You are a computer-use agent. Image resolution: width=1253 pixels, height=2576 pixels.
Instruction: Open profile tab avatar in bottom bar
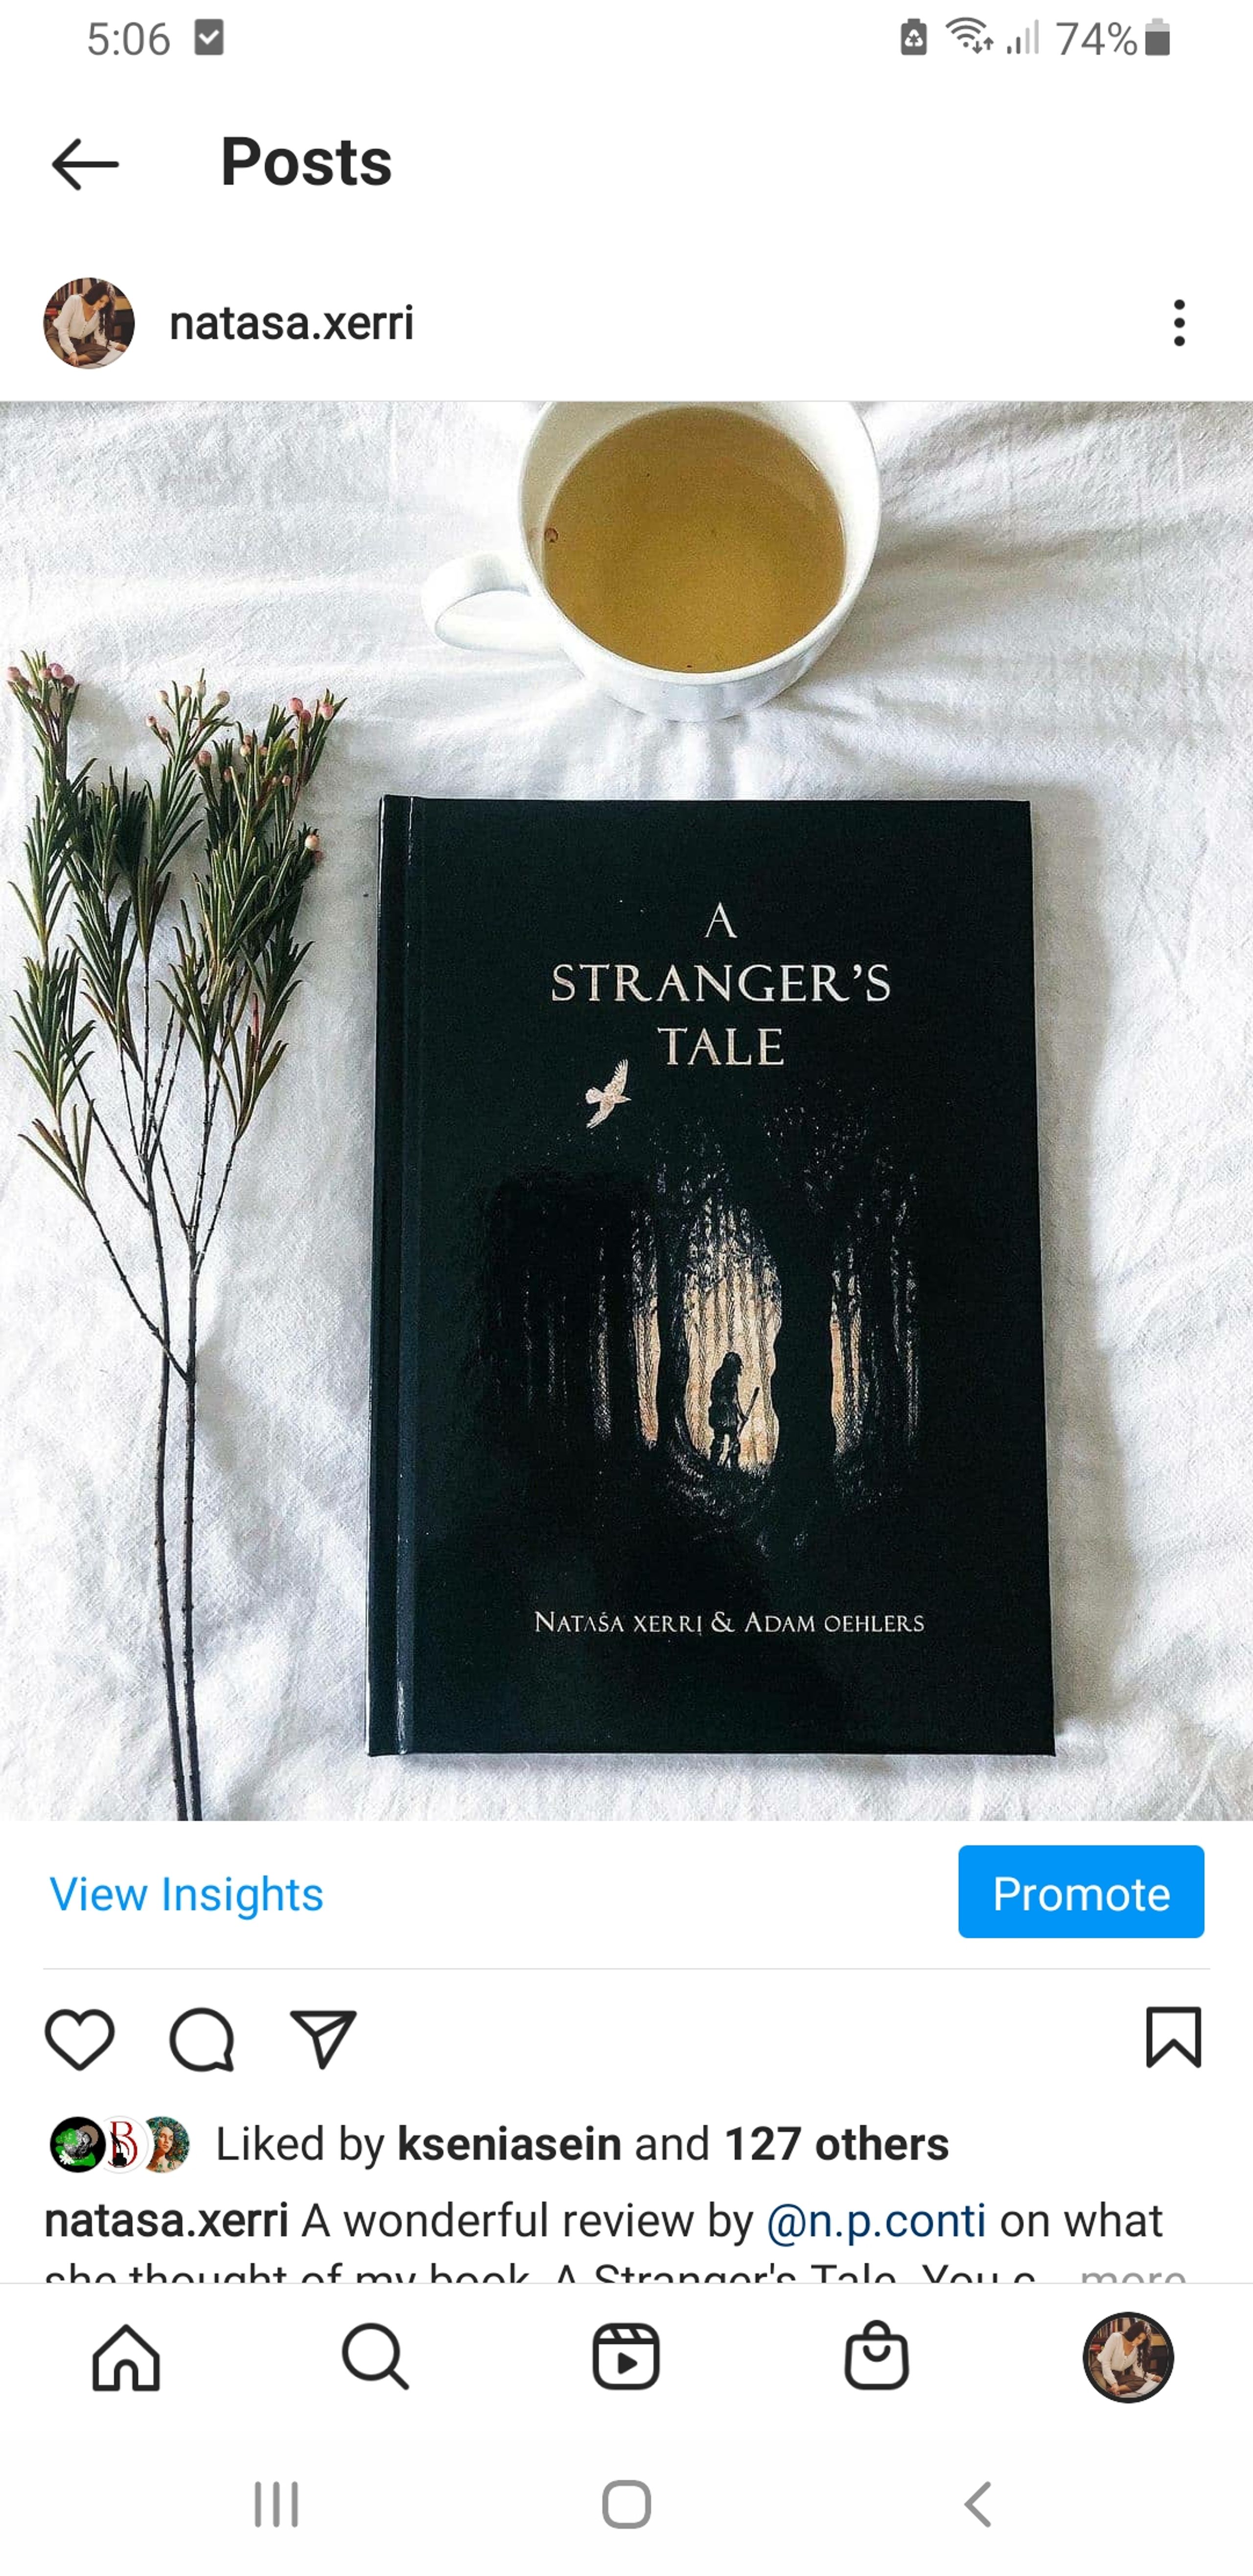(1128, 2357)
